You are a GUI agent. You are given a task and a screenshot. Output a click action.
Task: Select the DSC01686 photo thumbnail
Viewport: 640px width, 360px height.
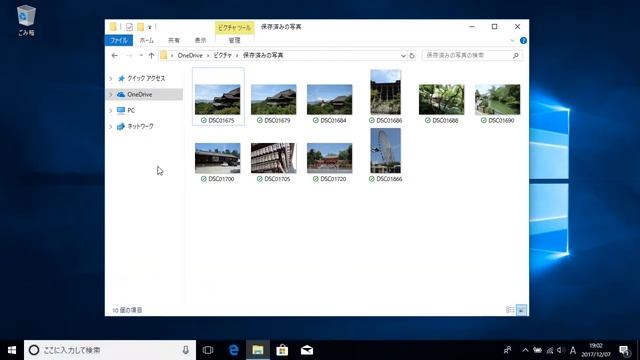point(385,92)
